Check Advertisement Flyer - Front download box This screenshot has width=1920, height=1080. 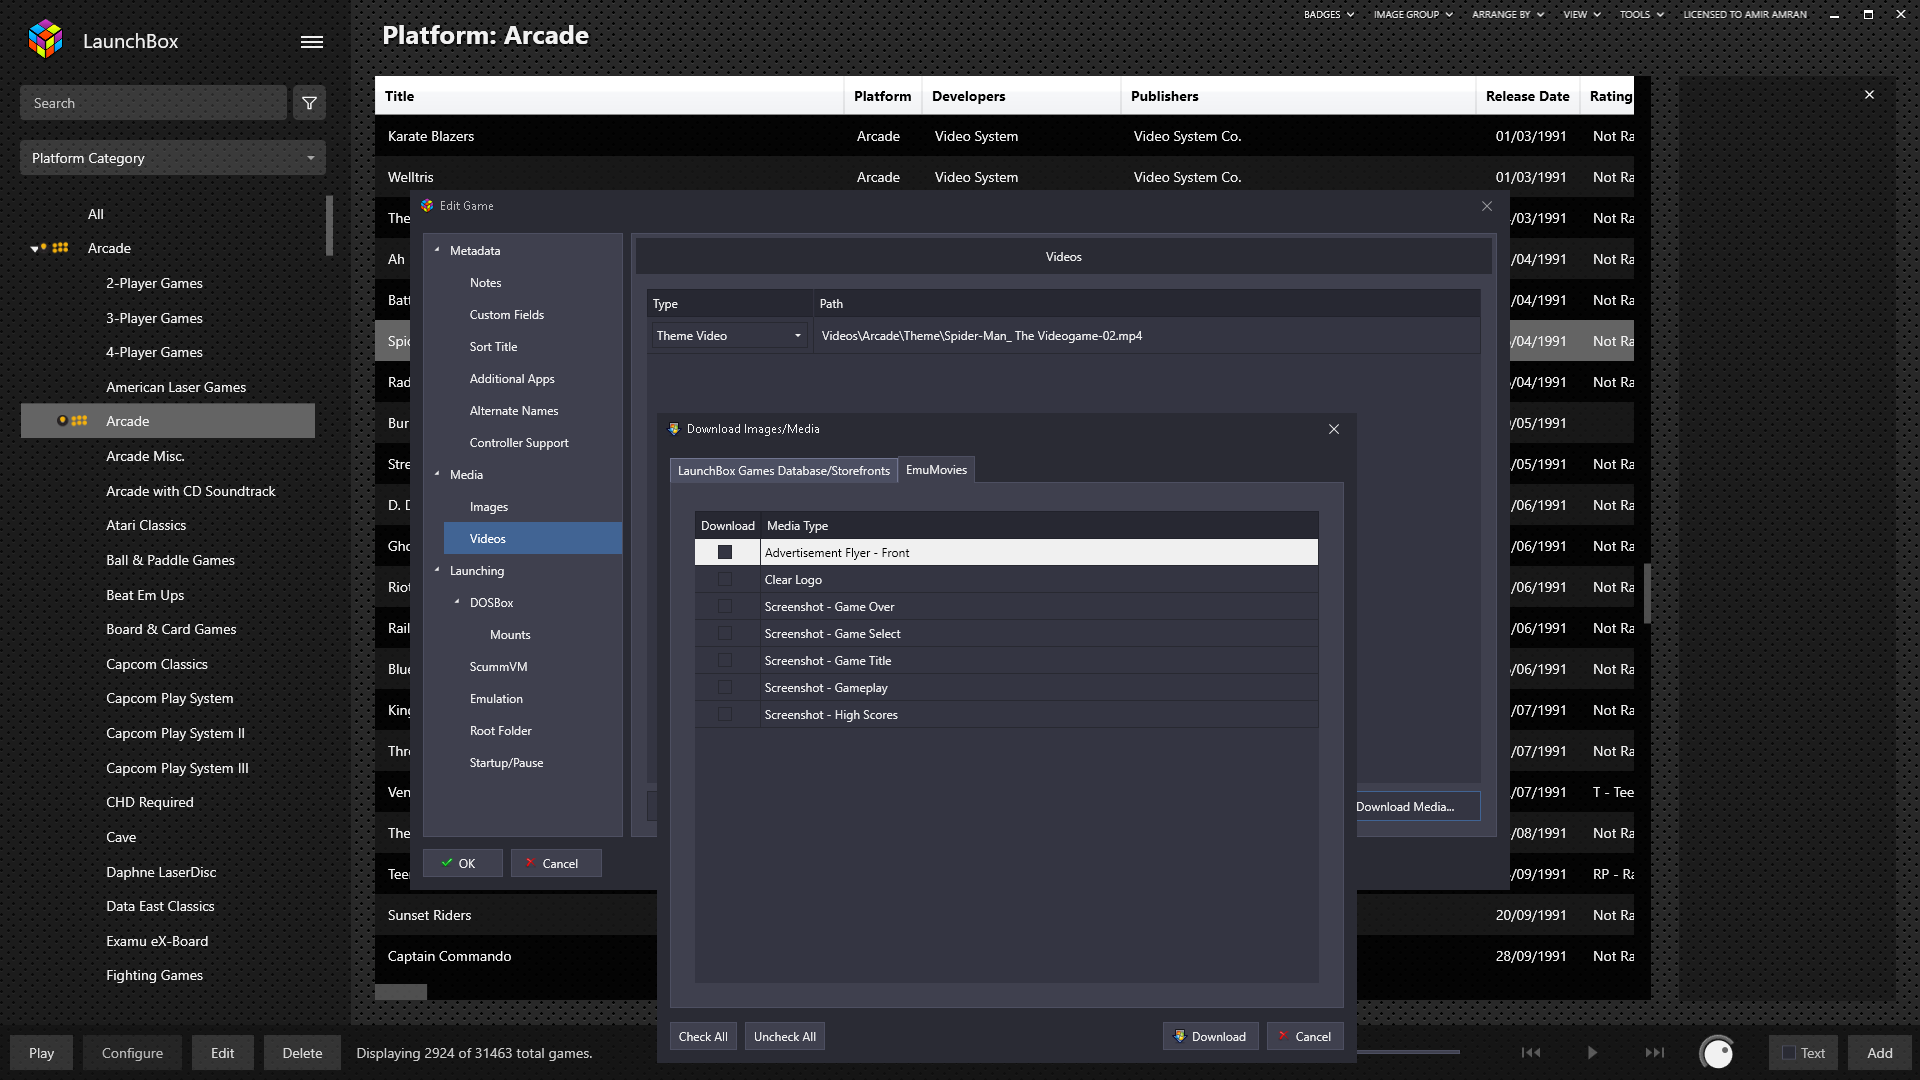pos(725,552)
